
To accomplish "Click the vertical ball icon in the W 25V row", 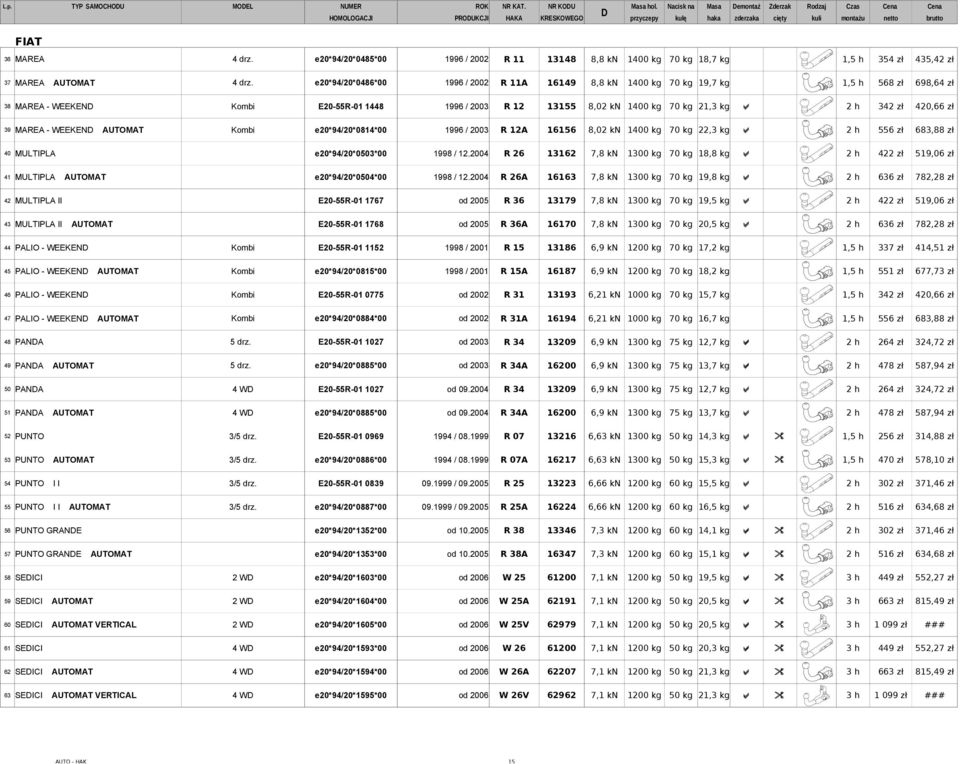I will click(816, 625).
